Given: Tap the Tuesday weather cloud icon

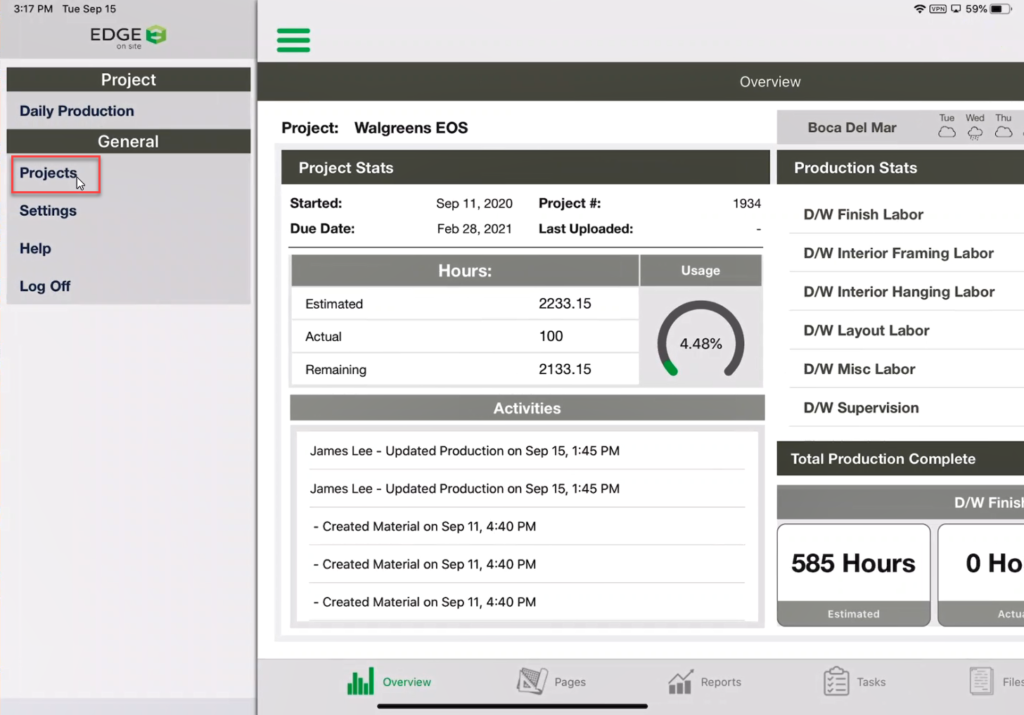Looking at the screenshot, I should pos(947,132).
